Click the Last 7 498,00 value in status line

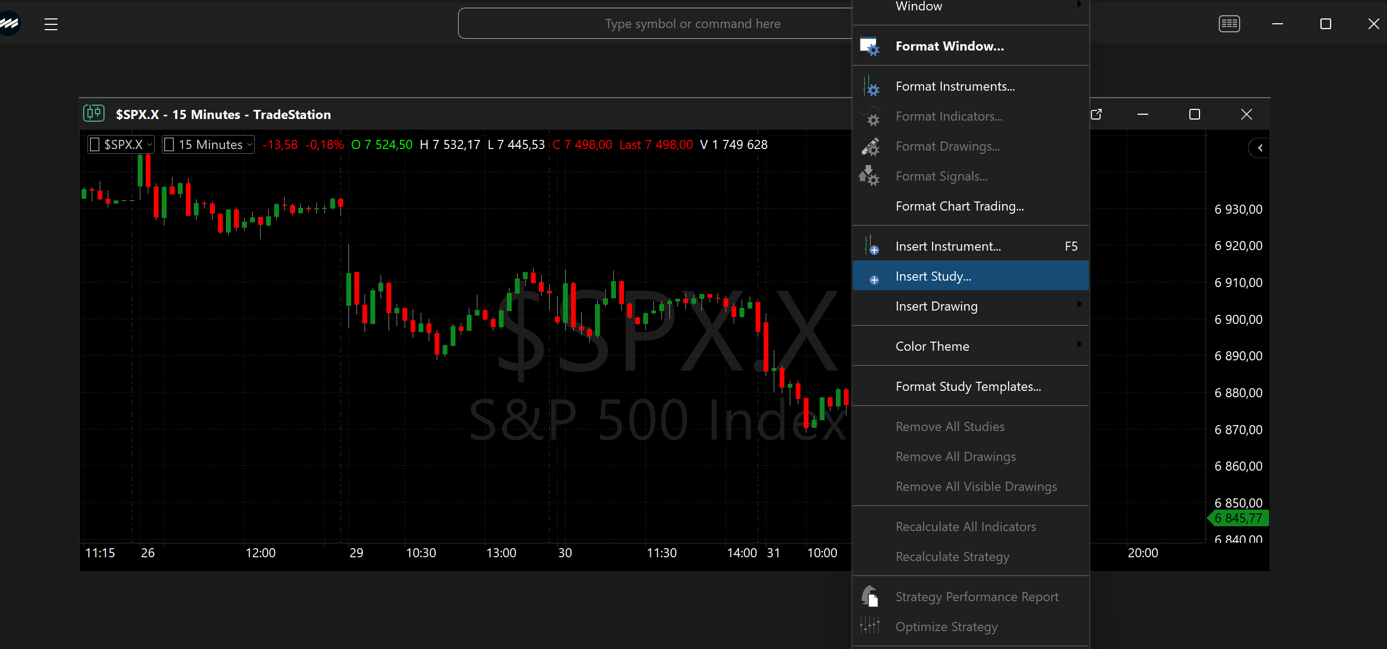point(656,144)
